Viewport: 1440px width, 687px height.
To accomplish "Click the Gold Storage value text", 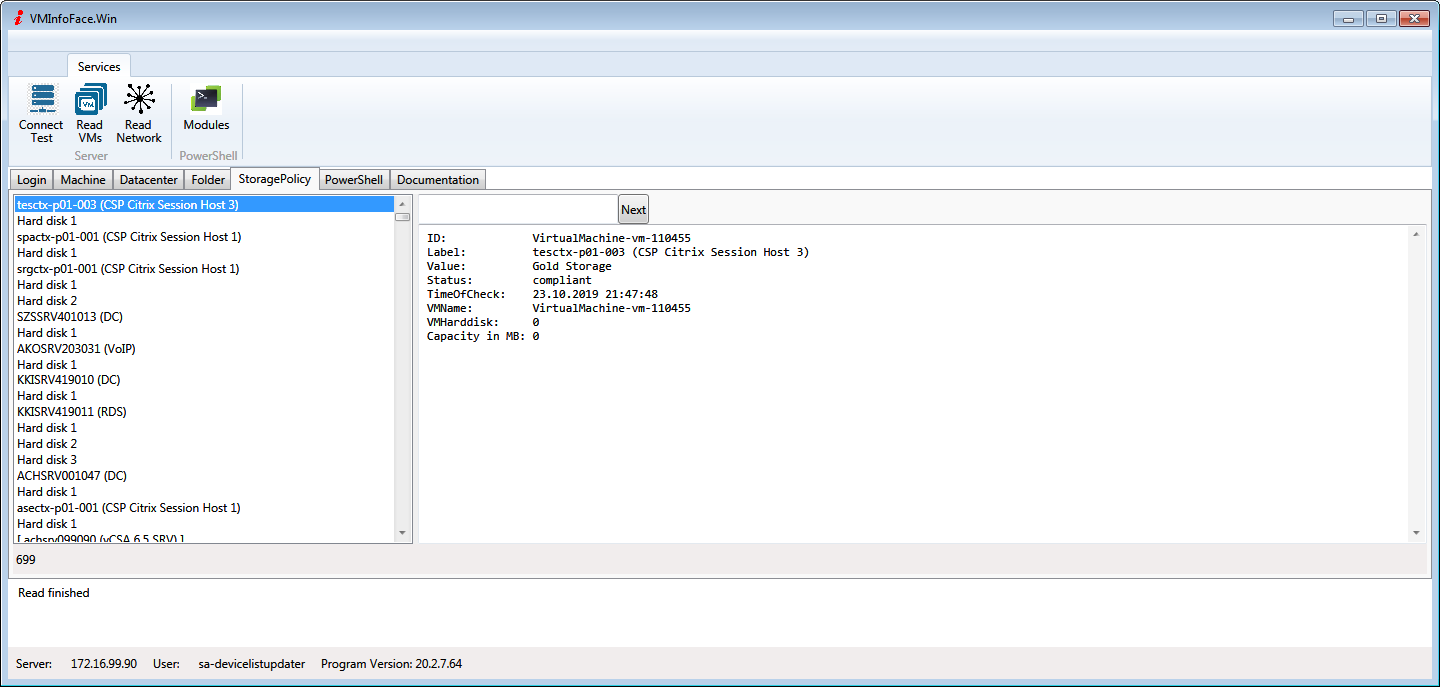I will click(572, 266).
